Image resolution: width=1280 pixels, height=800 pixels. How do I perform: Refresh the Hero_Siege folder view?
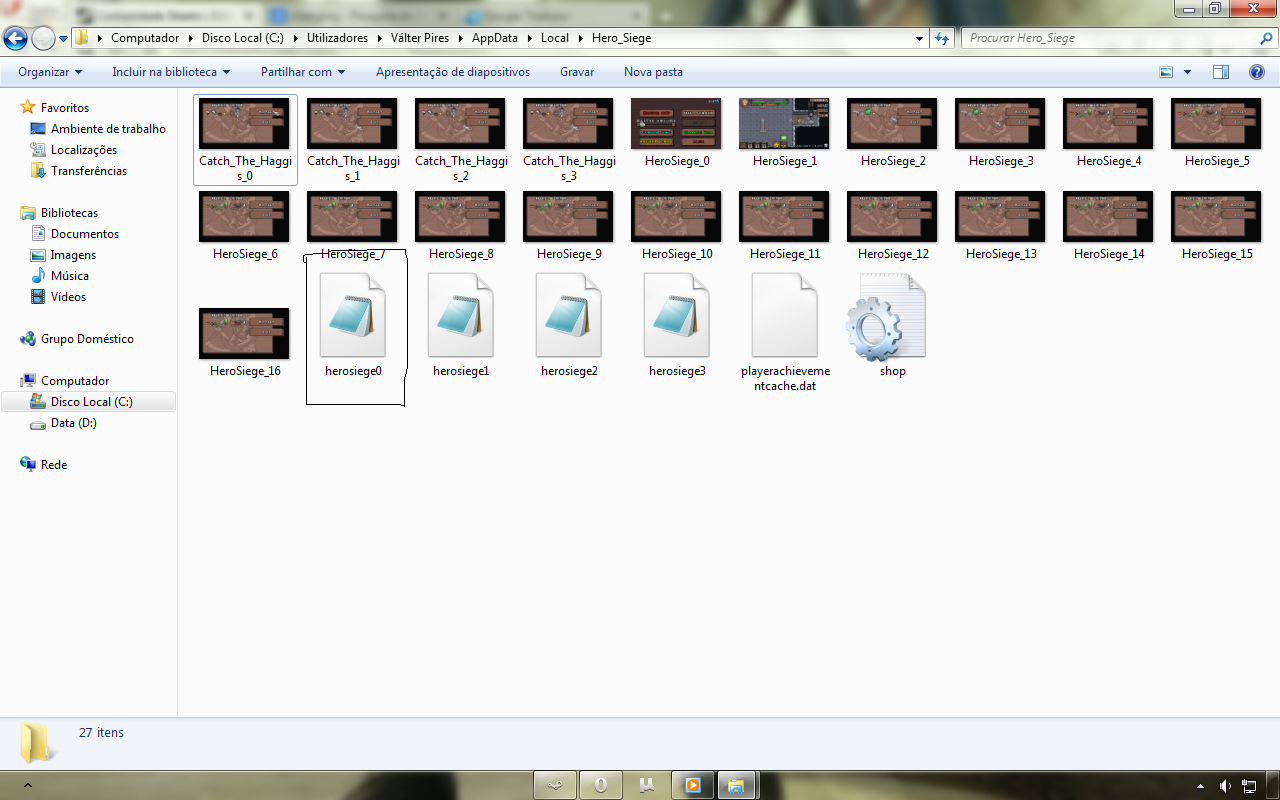click(x=942, y=38)
